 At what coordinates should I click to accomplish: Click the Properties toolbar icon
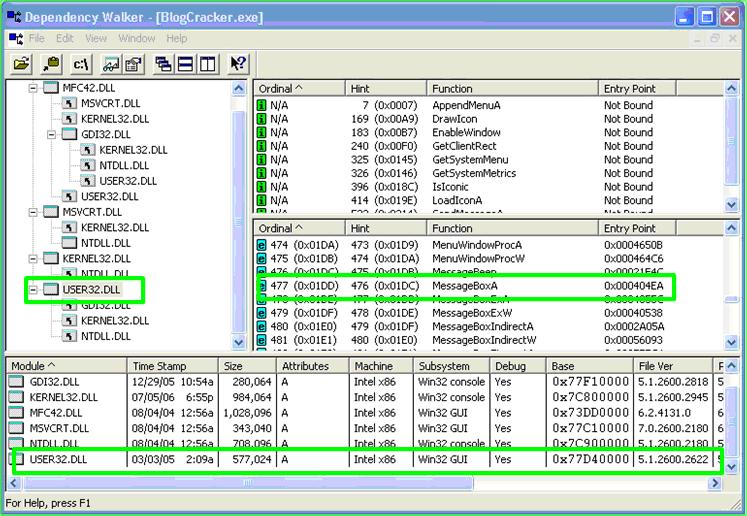(x=132, y=63)
